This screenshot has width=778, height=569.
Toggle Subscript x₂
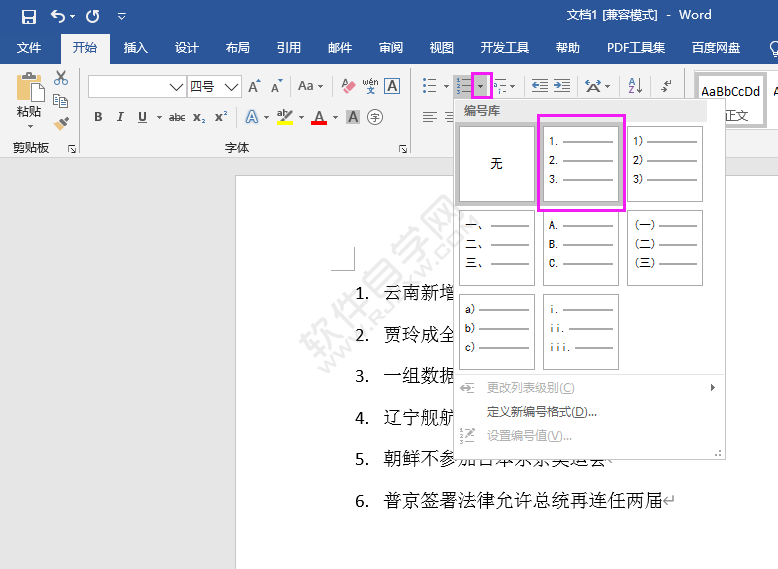[199, 118]
